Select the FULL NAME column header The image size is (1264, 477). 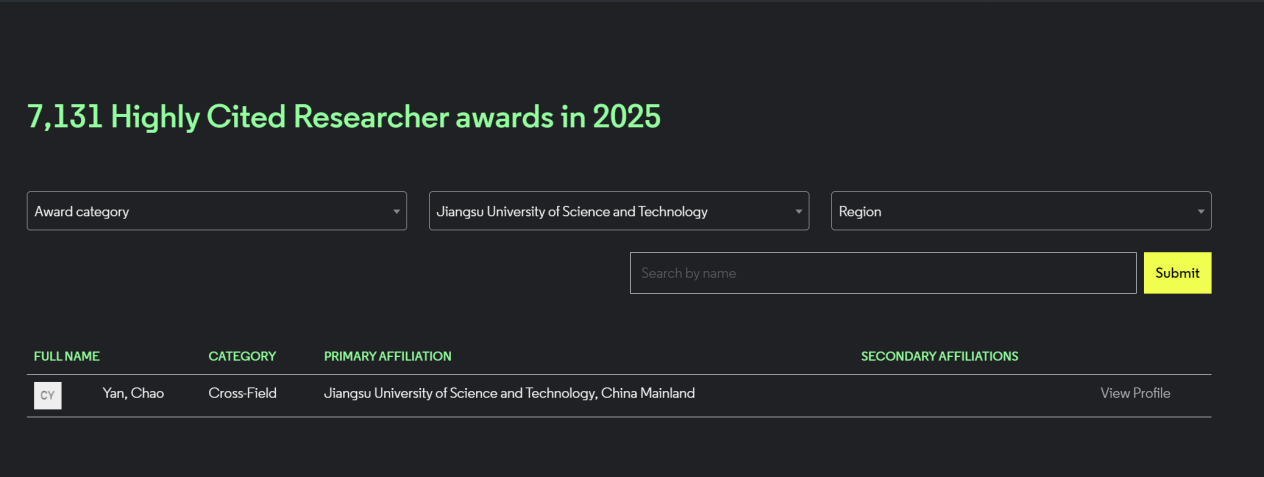[67, 356]
